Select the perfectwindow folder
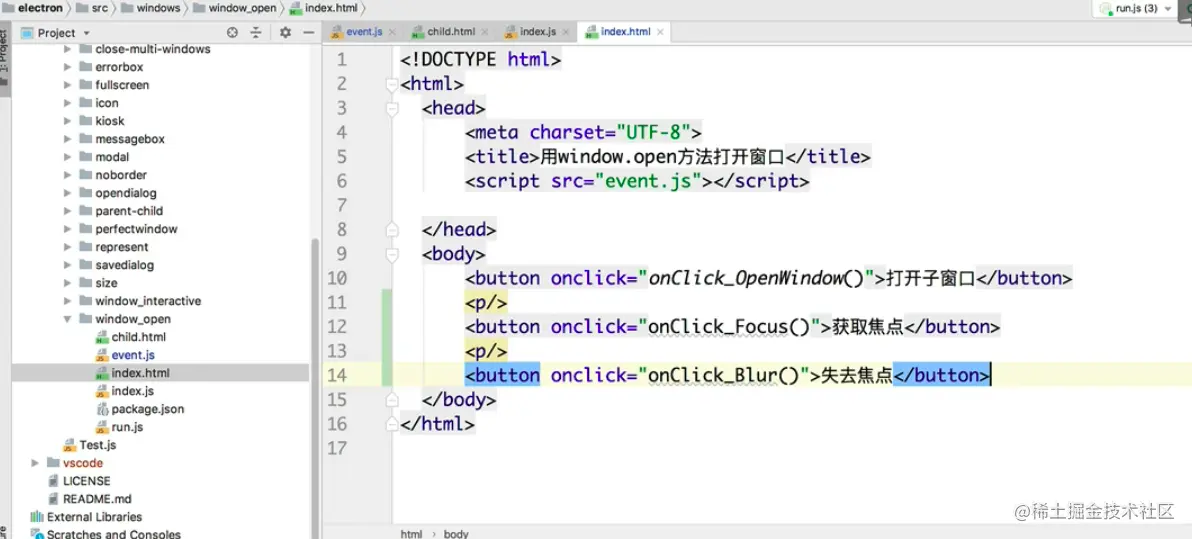The height and width of the screenshot is (539, 1192). pos(136,229)
